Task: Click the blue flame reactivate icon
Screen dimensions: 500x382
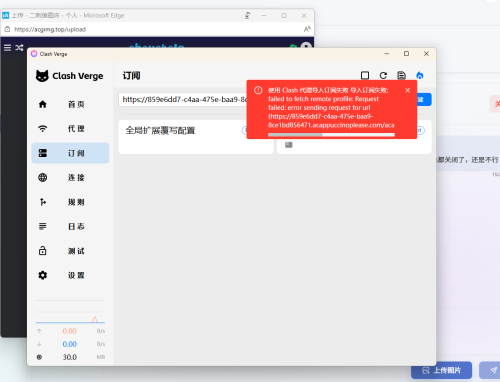Action: point(420,75)
